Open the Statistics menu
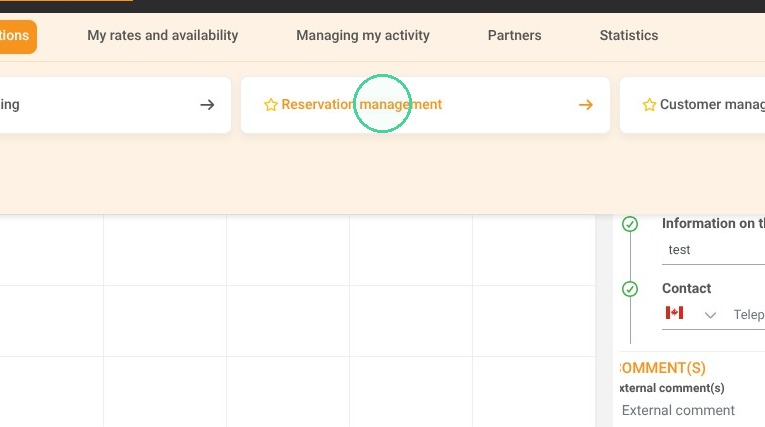 [628, 36]
